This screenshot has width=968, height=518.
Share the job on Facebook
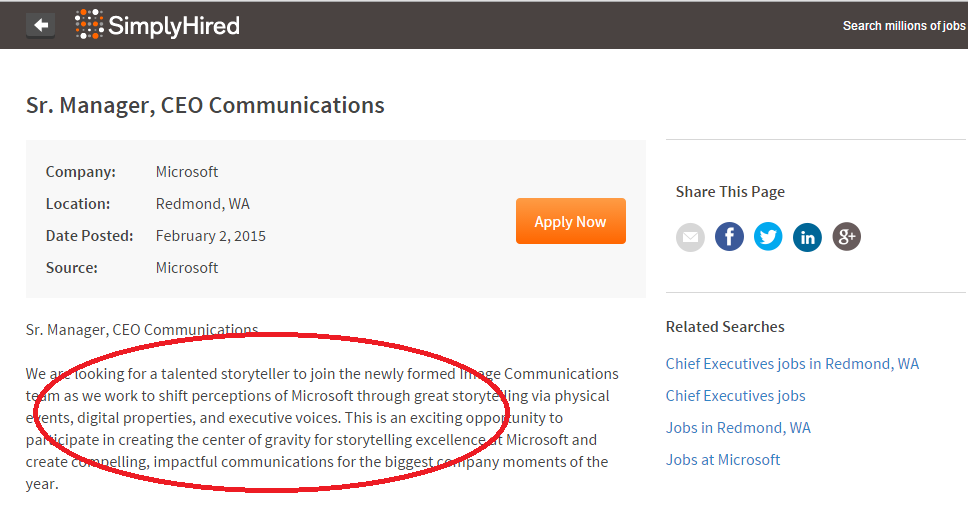729,237
